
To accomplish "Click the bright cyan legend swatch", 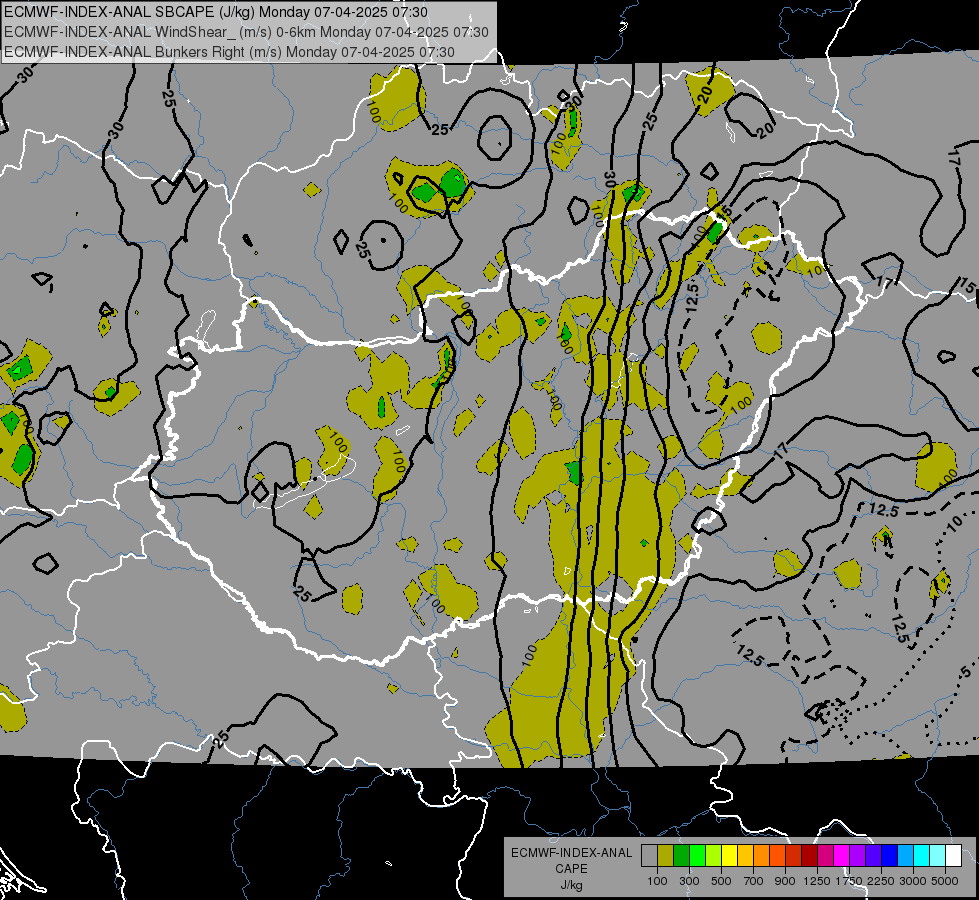I will click(x=922, y=855).
